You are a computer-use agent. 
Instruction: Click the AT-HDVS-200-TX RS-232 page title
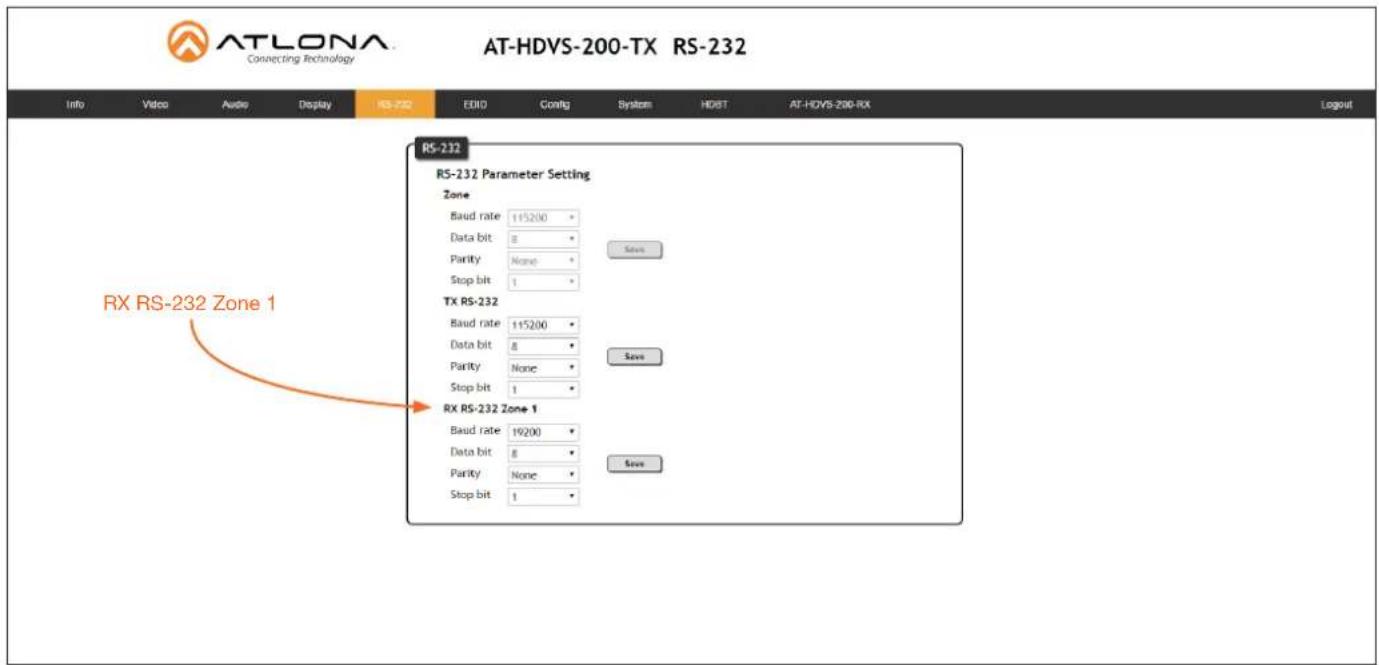pos(614,48)
